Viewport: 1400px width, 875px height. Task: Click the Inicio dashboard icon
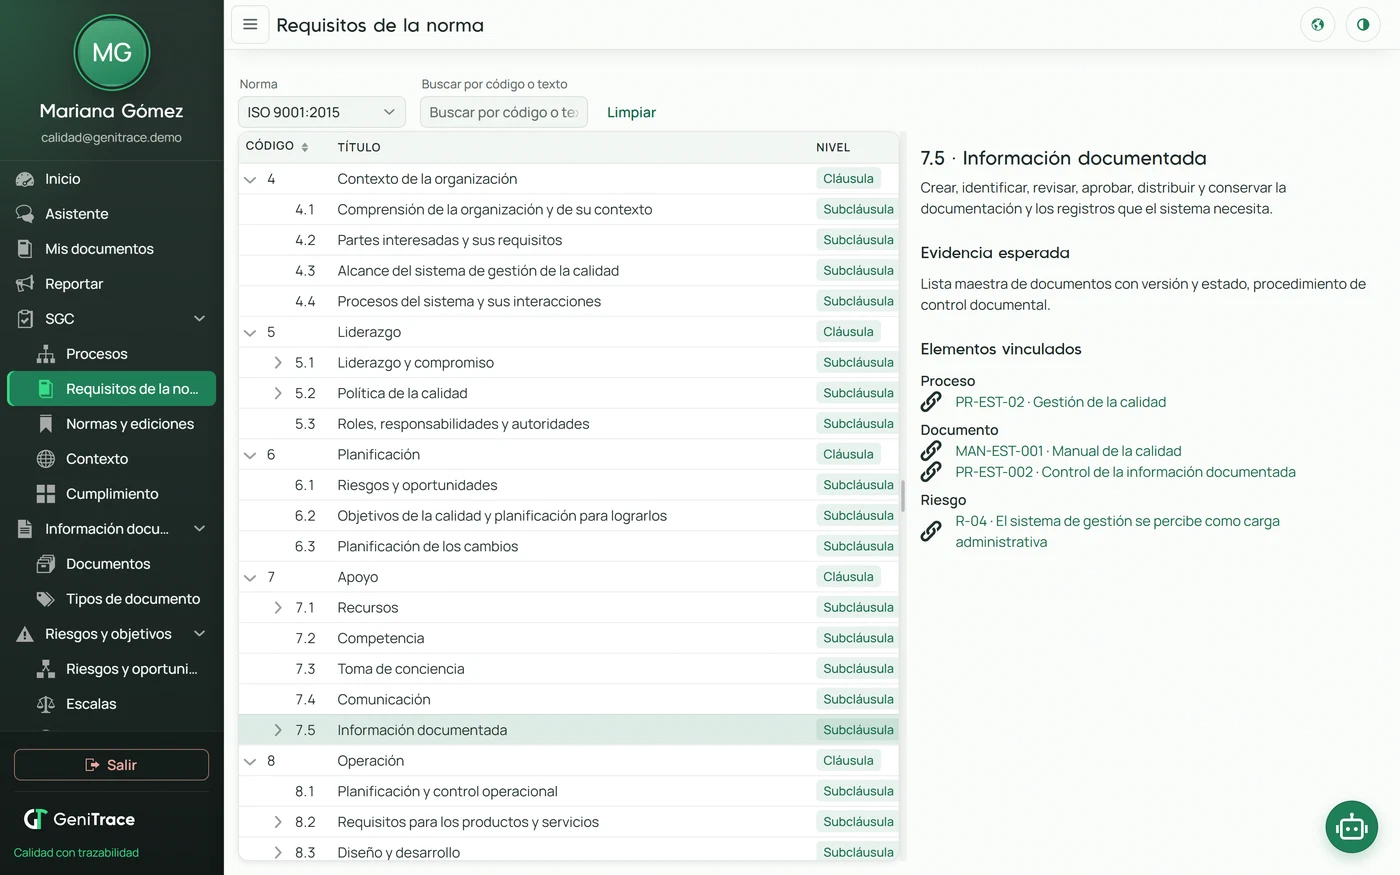point(25,179)
